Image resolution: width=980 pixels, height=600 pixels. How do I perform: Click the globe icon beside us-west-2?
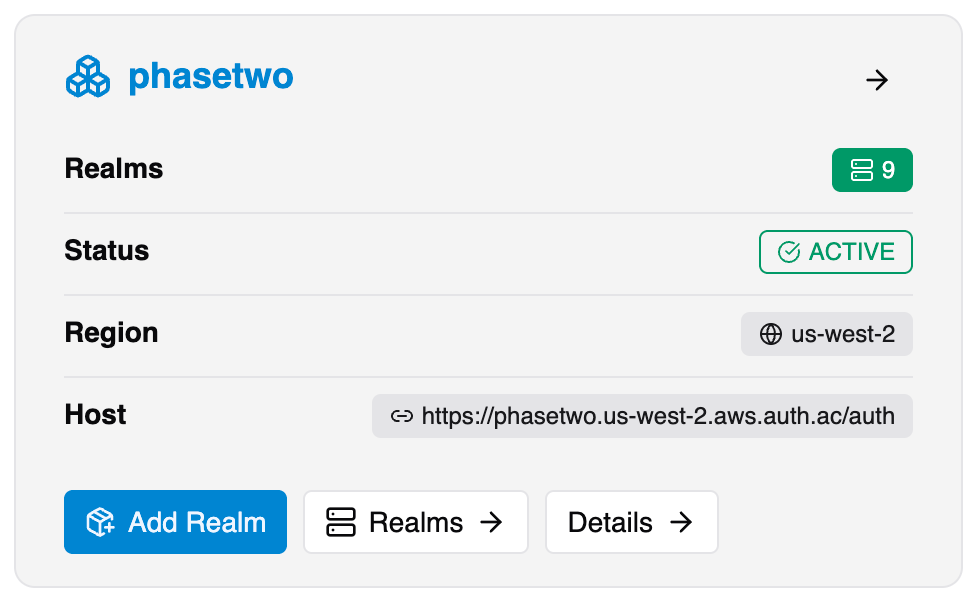click(x=771, y=334)
